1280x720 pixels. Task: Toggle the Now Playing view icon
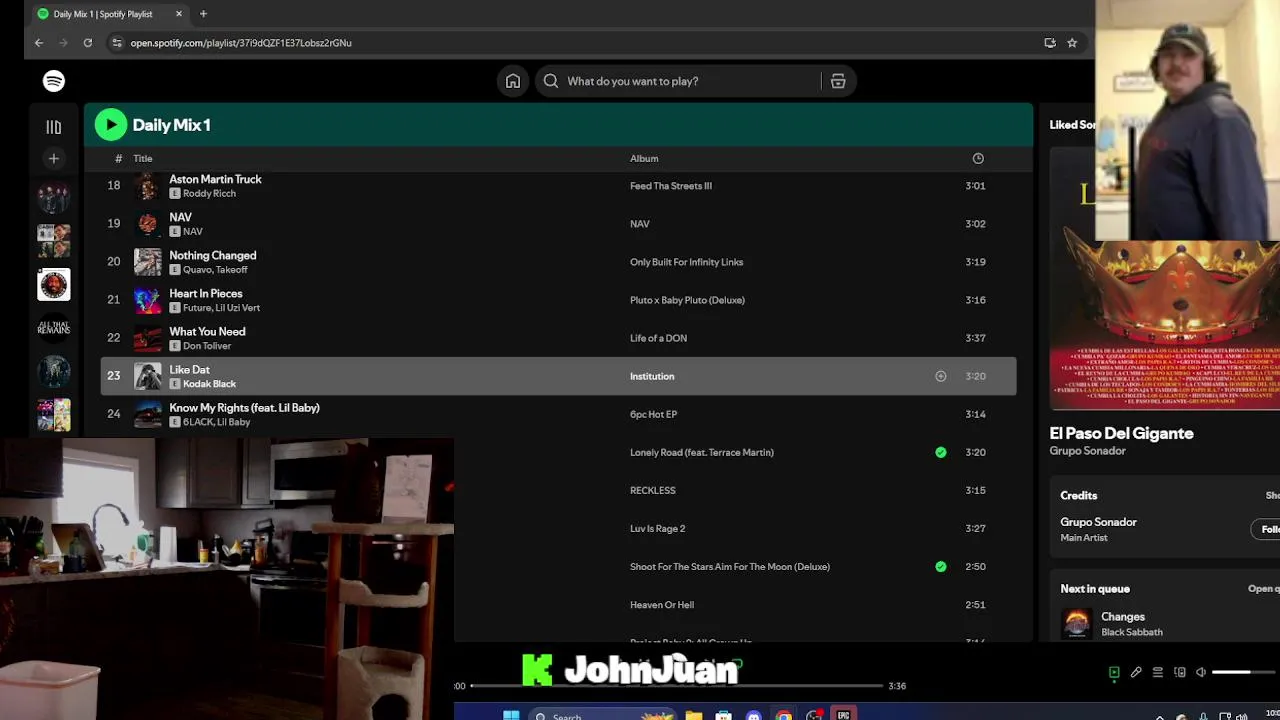point(1114,672)
